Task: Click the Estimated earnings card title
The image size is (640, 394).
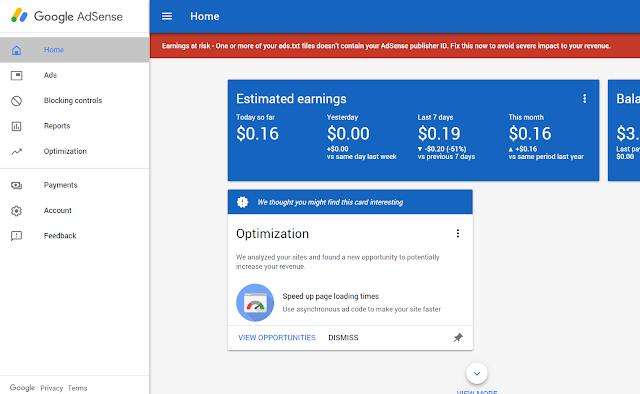Action: pyautogui.click(x=291, y=99)
